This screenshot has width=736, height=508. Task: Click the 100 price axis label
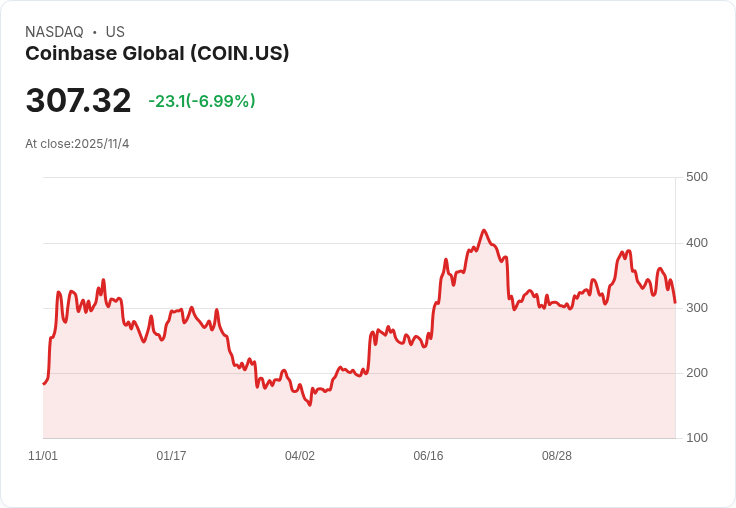697,438
